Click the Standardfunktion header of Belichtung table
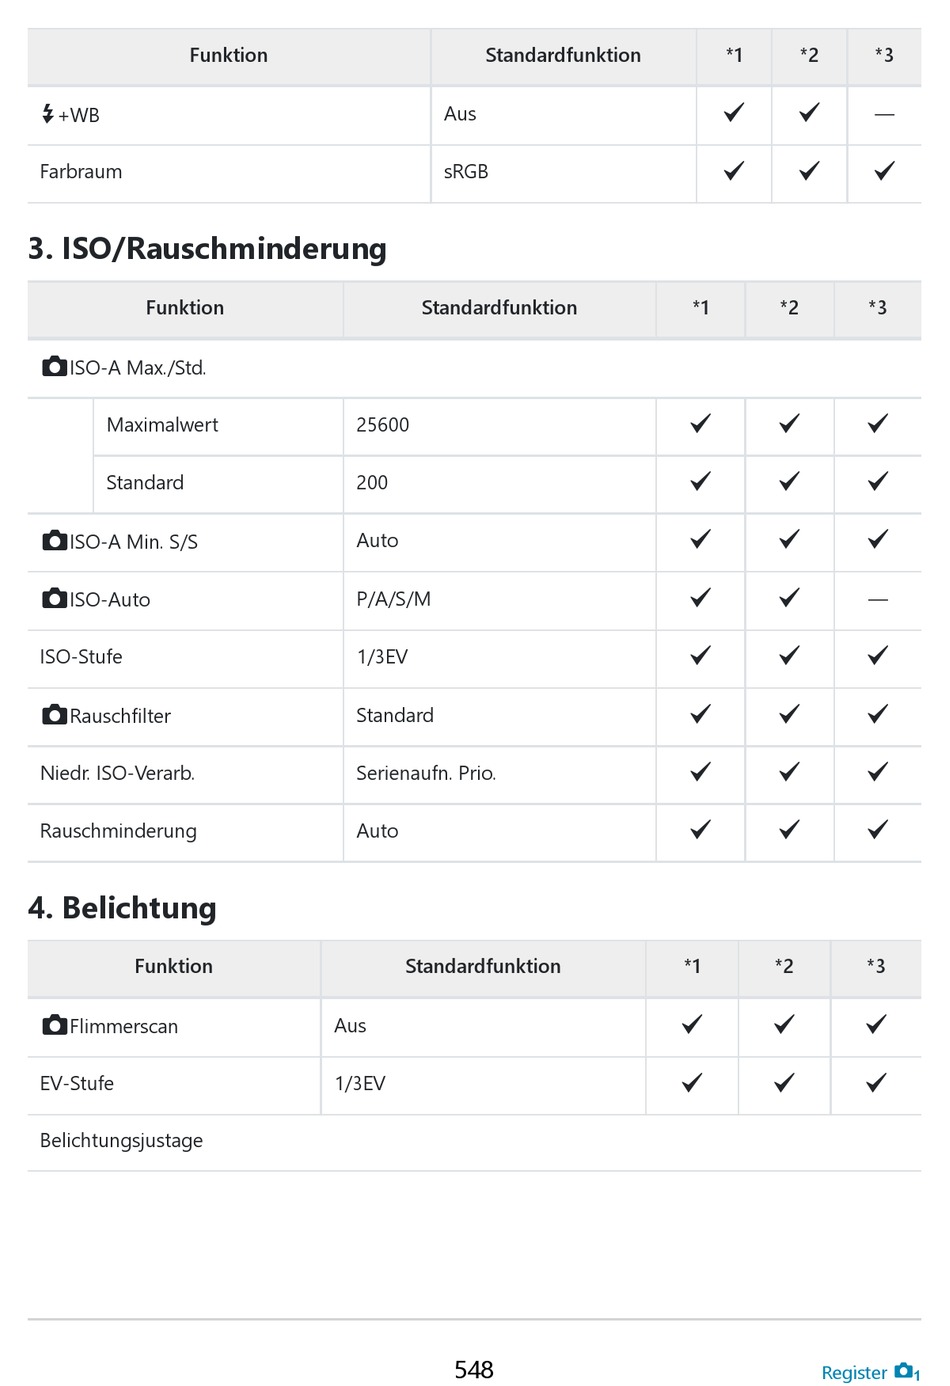This screenshot has height=1386, width=950. pyautogui.click(x=483, y=967)
